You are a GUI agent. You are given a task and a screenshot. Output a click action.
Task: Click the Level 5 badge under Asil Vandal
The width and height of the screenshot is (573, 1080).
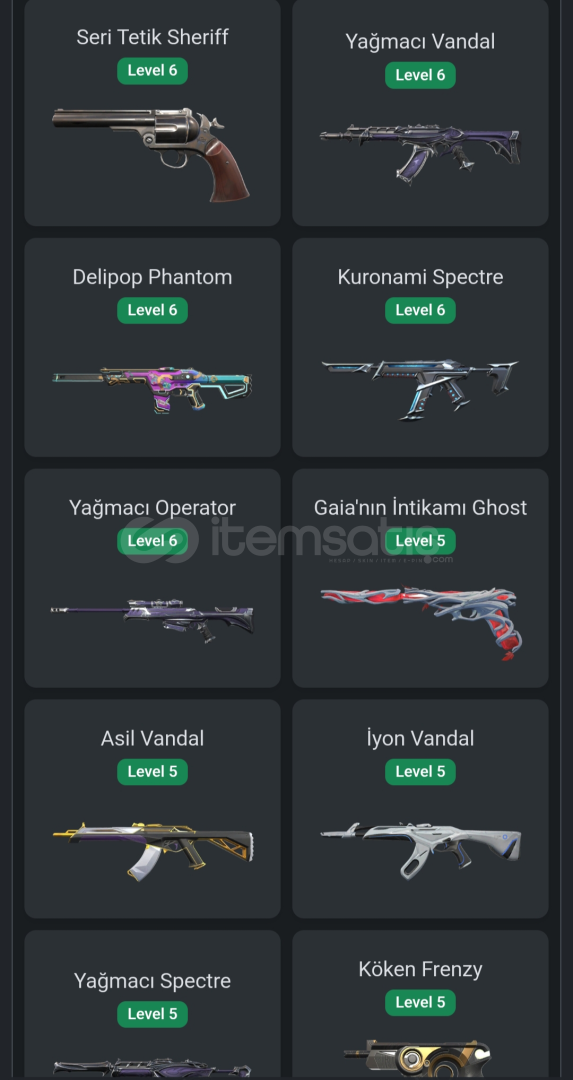(x=152, y=771)
